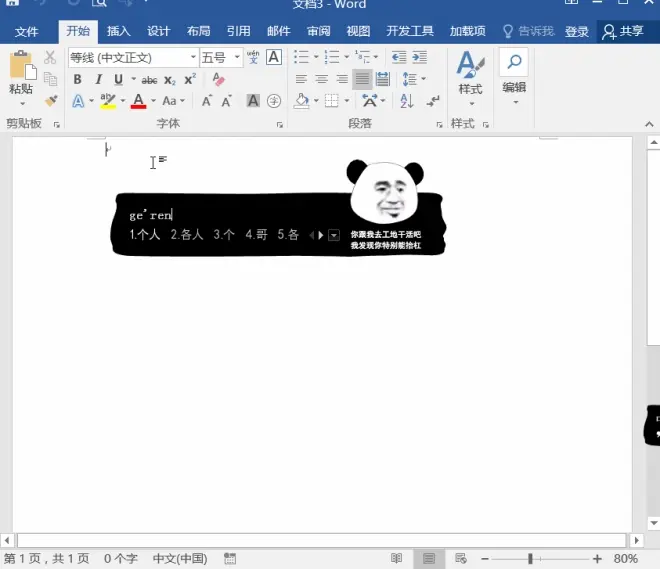The image size is (660, 569).
Task: Switch to Read Mode view icon
Action: (396, 558)
